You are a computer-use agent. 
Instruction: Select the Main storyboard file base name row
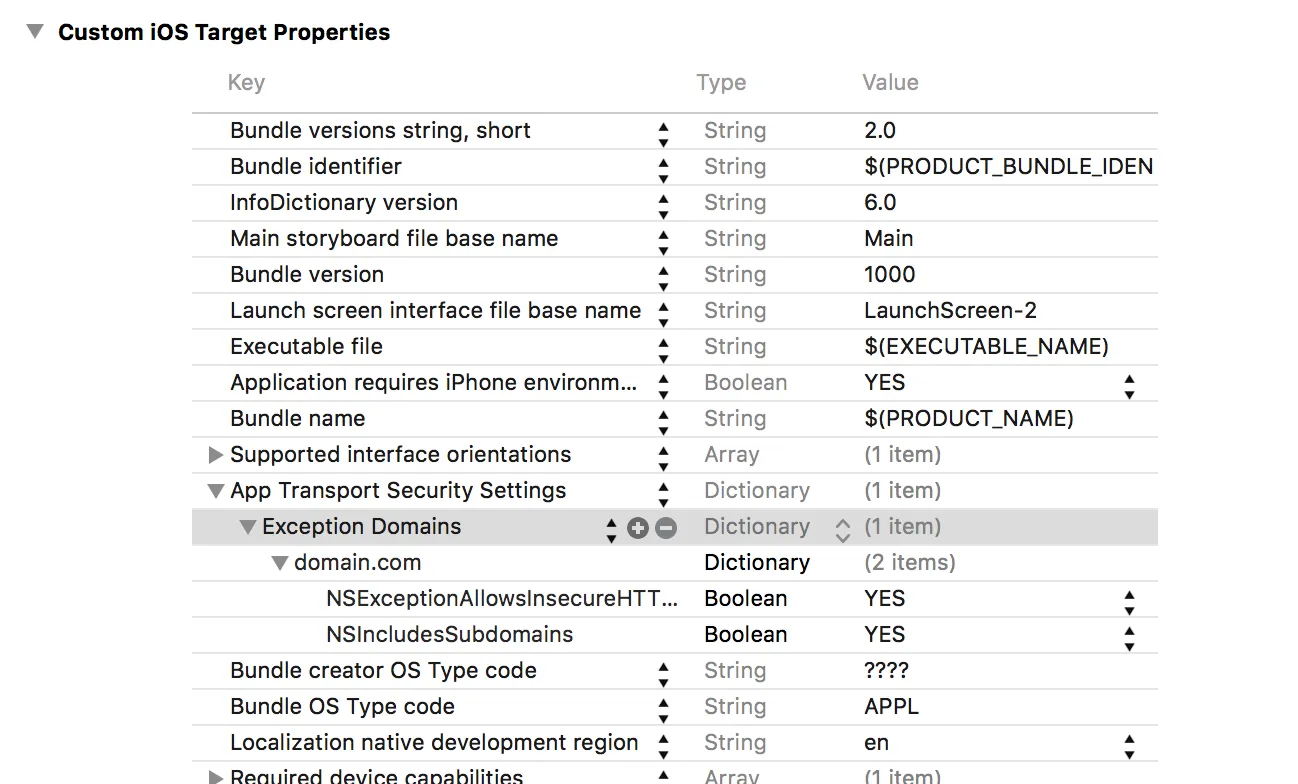pos(394,239)
